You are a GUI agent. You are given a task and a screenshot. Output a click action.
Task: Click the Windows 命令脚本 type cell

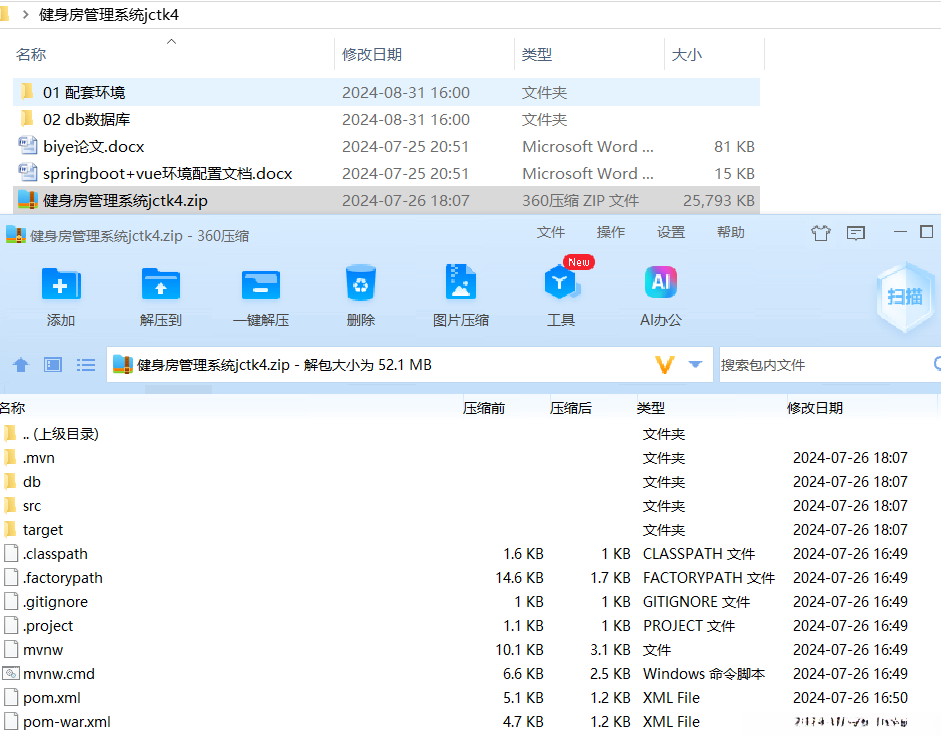pos(704,674)
